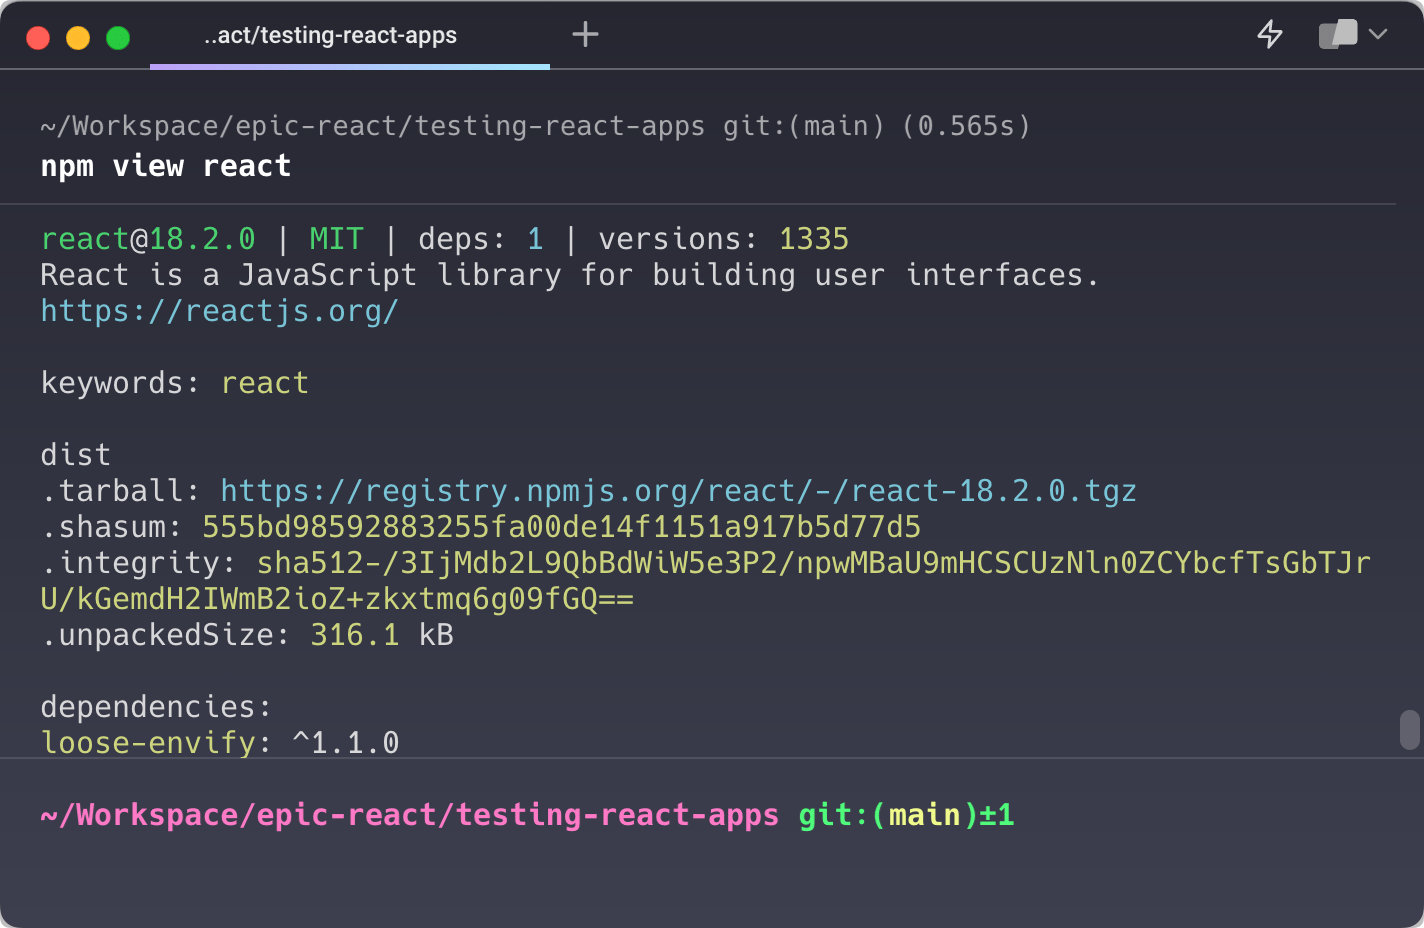
Task: Click the overlapping panes icon in title bar
Action: (1338, 34)
